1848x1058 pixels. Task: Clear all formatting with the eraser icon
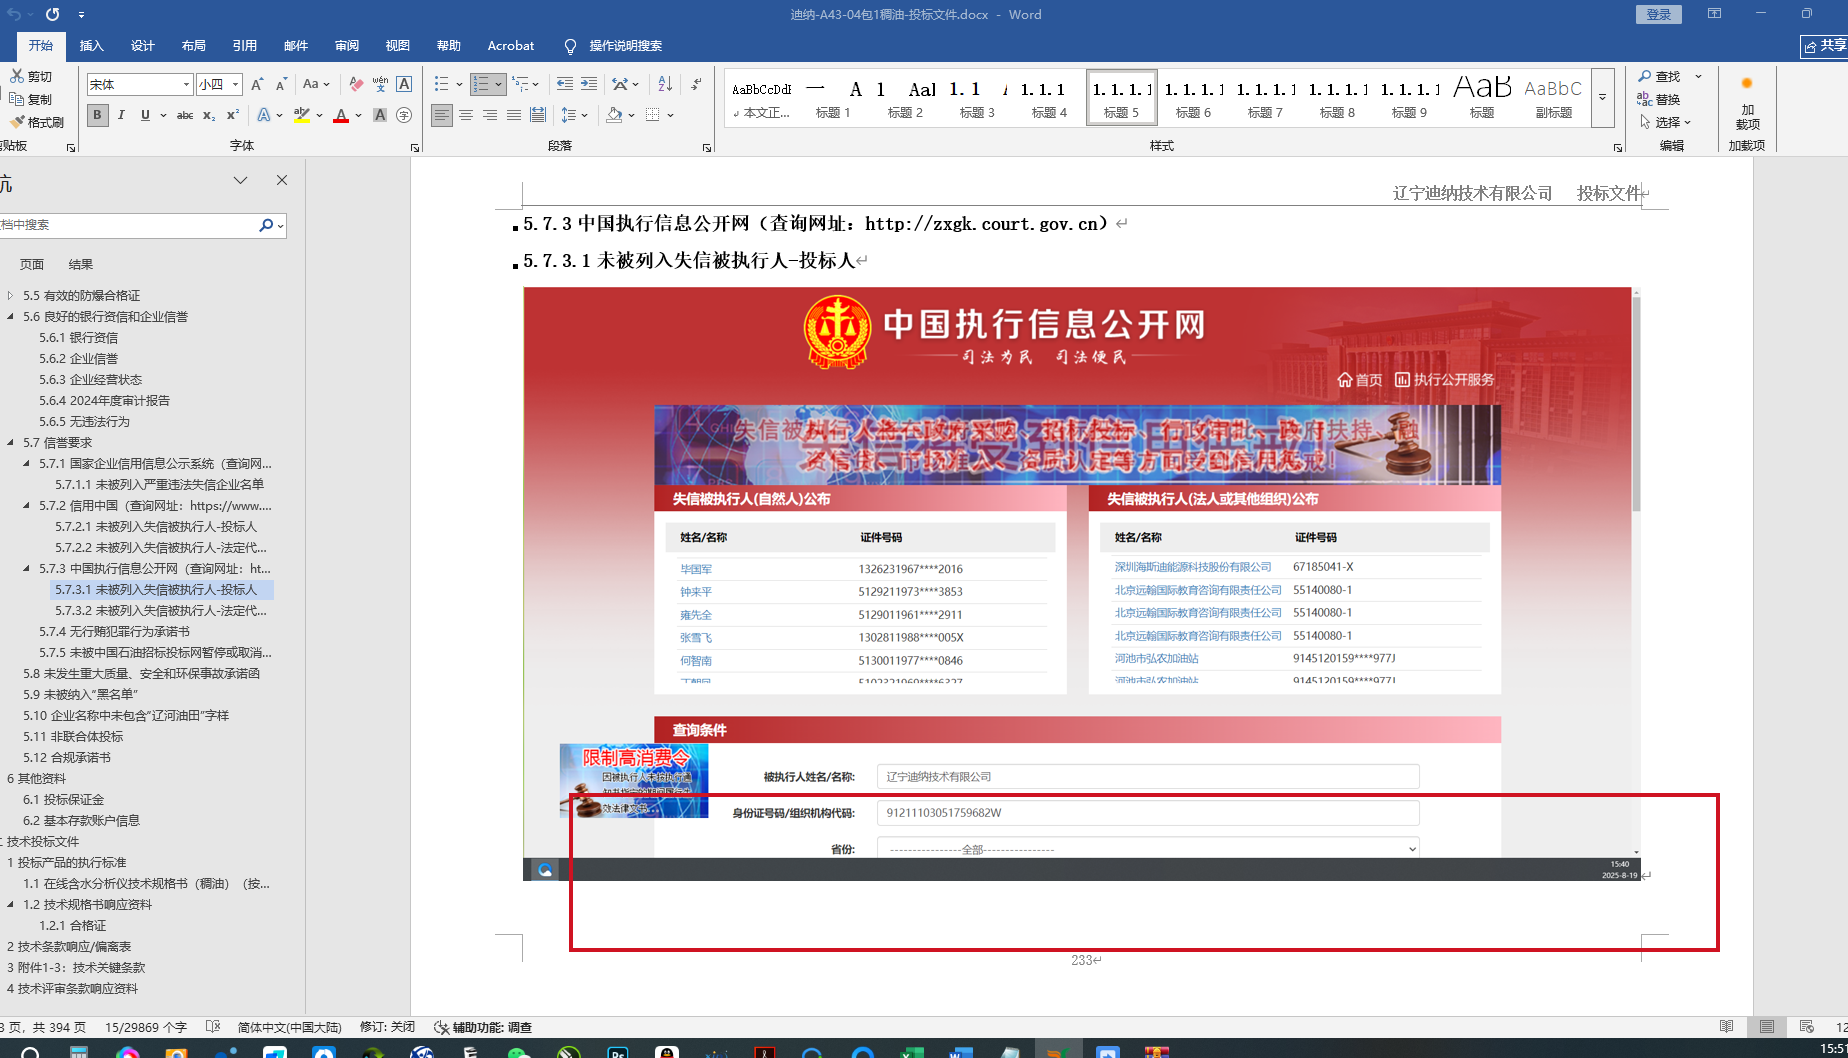coord(356,85)
